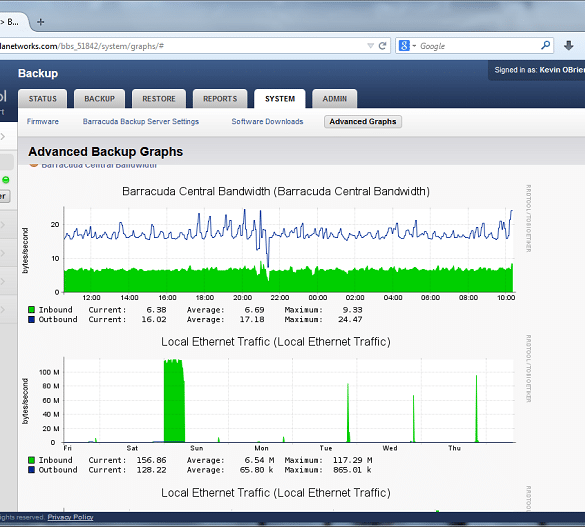Switch to the REPORTS tab

[x=220, y=99]
